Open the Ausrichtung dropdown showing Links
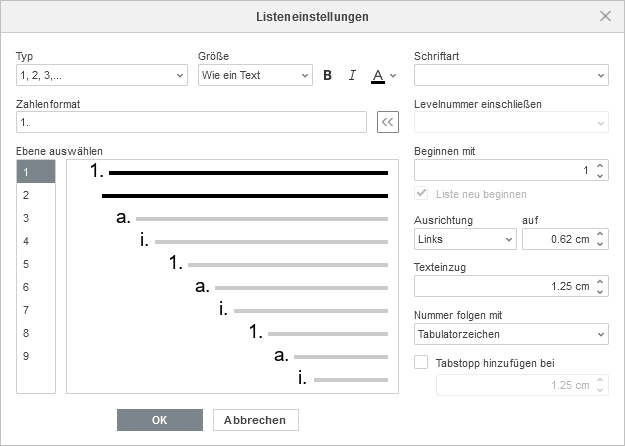 coord(465,239)
